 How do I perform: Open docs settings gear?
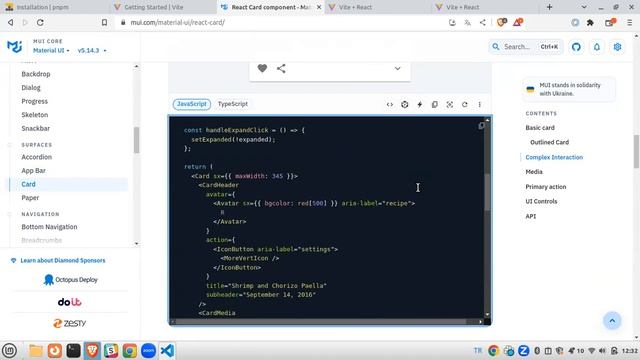click(x=617, y=47)
